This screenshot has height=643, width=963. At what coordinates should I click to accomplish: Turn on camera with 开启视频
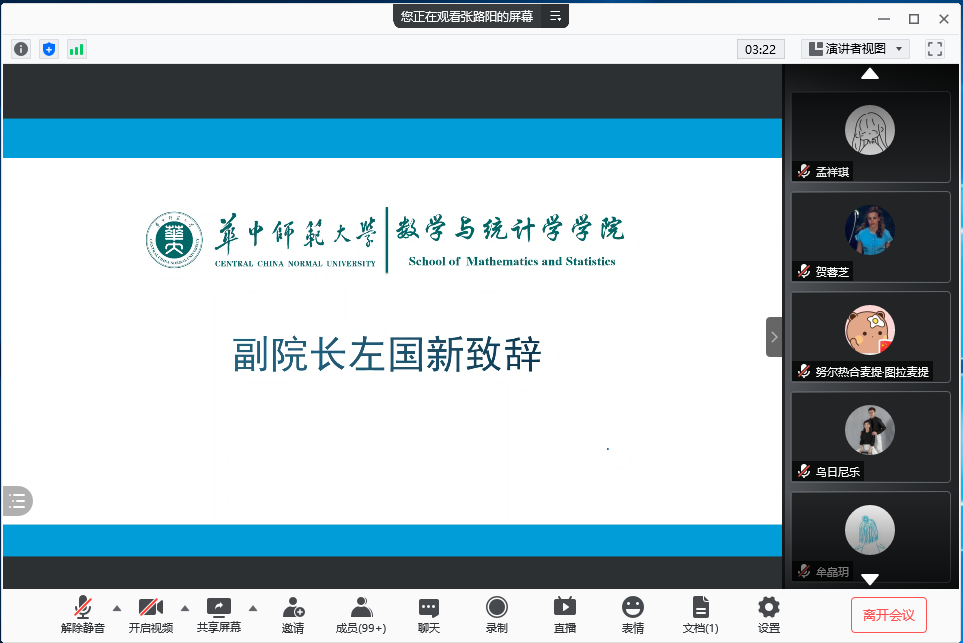click(x=151, y=614)
